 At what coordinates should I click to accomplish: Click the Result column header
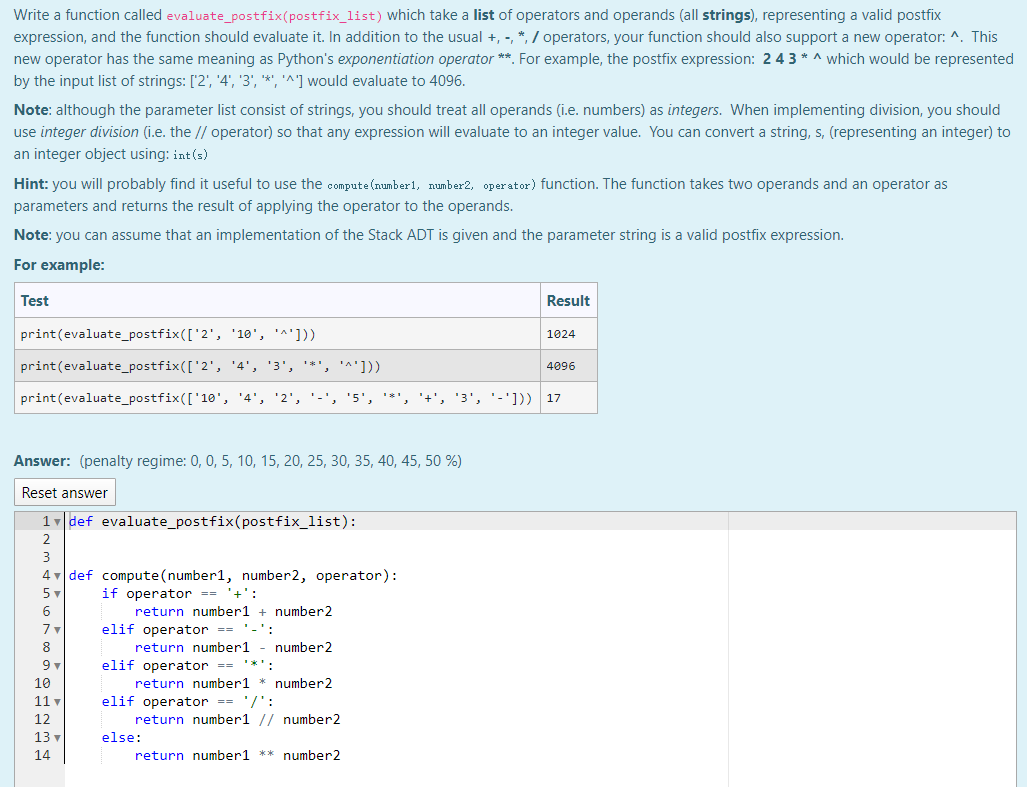click(567, 300)
